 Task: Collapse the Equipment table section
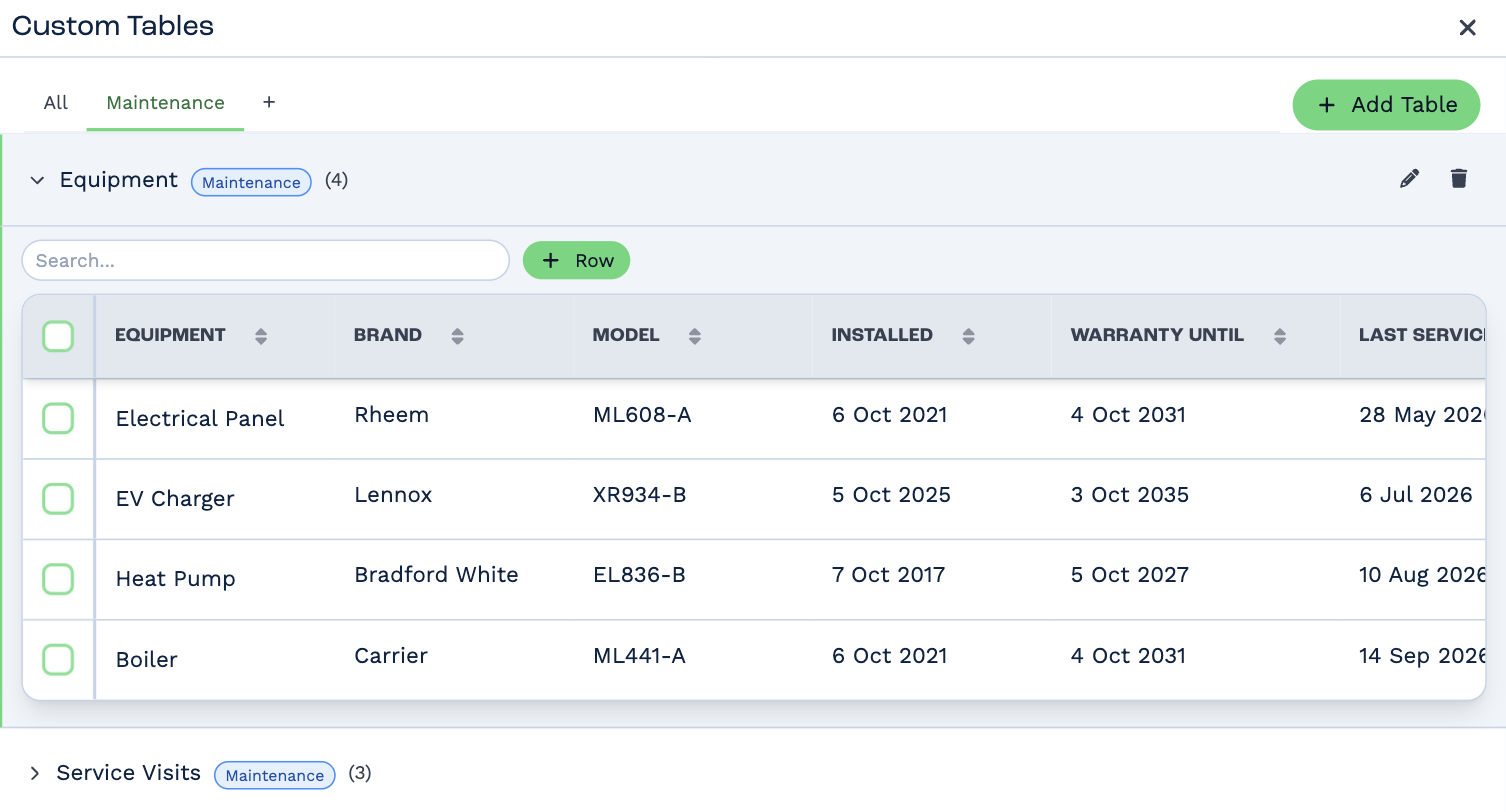37,181
